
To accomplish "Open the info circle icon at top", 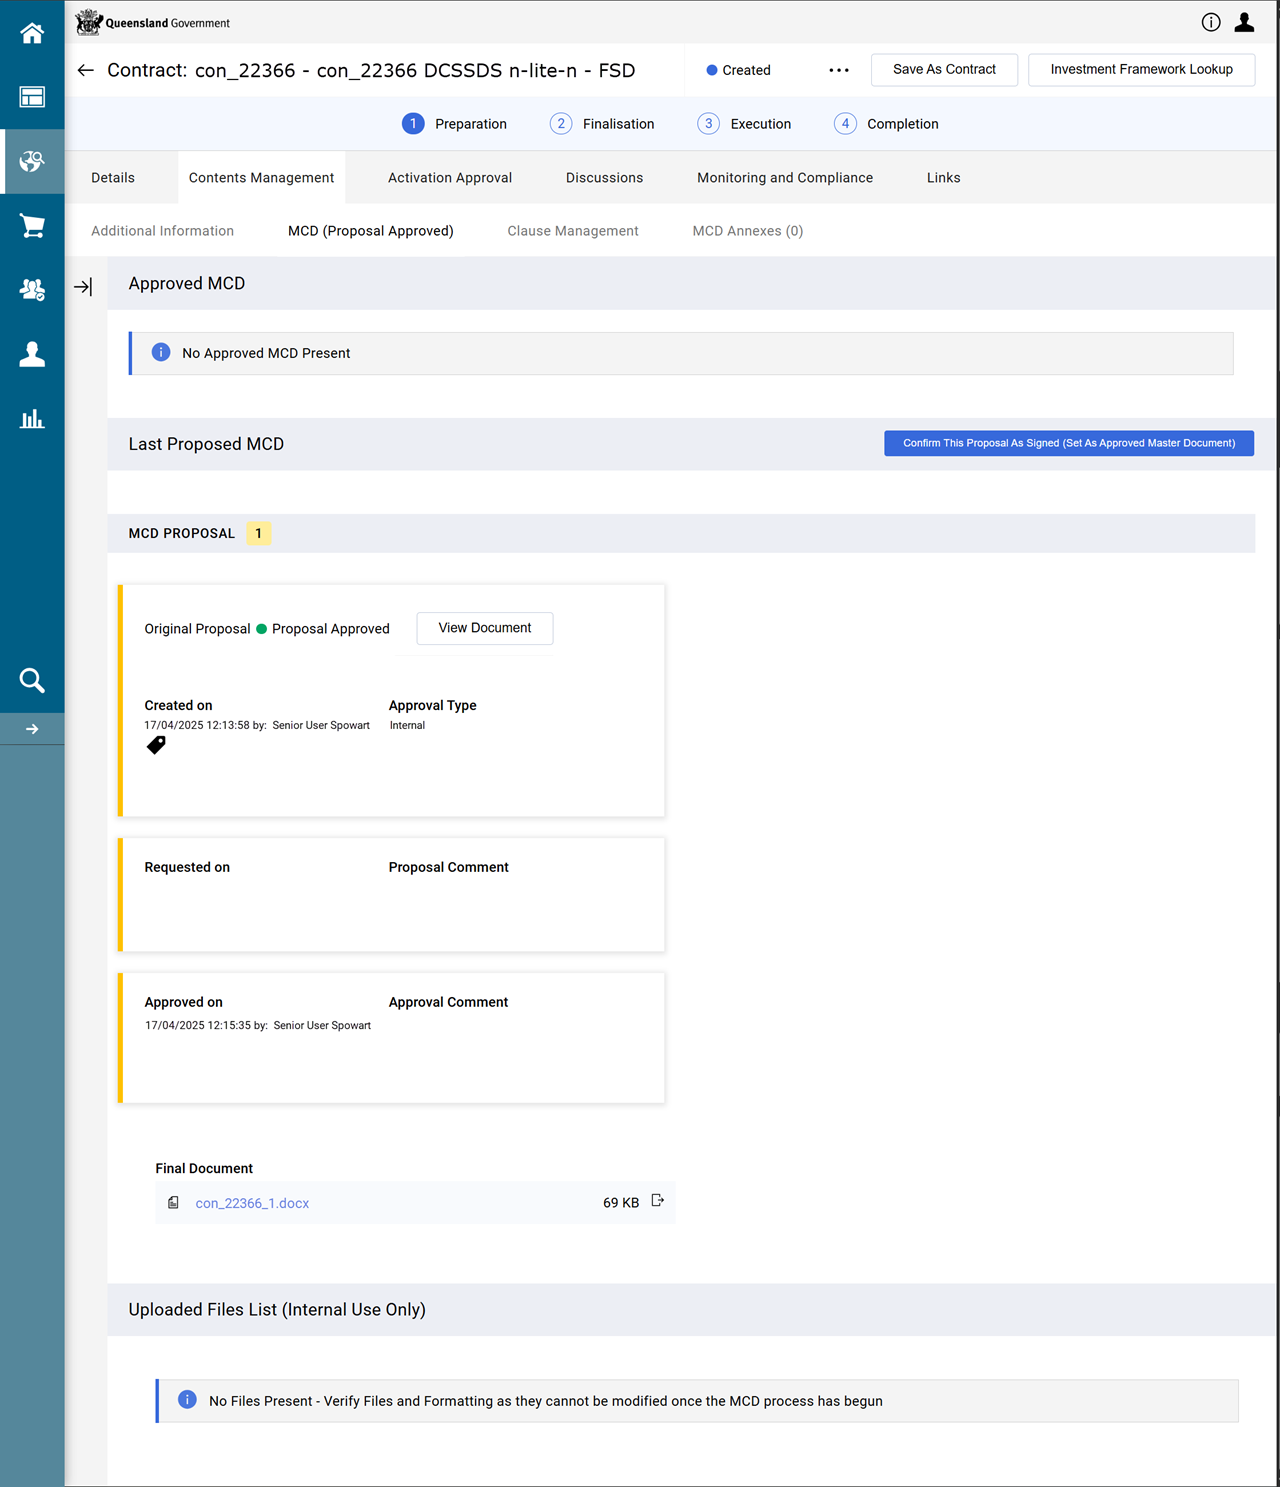I will [1210, 22].
